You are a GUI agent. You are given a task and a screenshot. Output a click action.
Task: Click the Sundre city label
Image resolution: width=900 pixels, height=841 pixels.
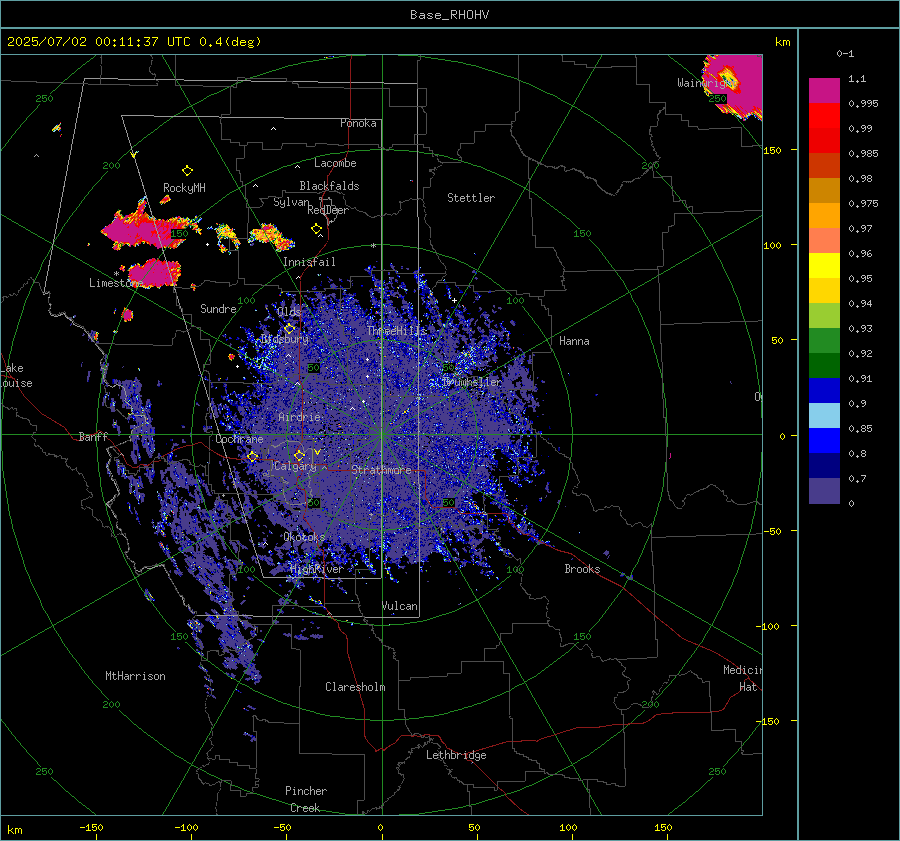[x=218, y=309]
